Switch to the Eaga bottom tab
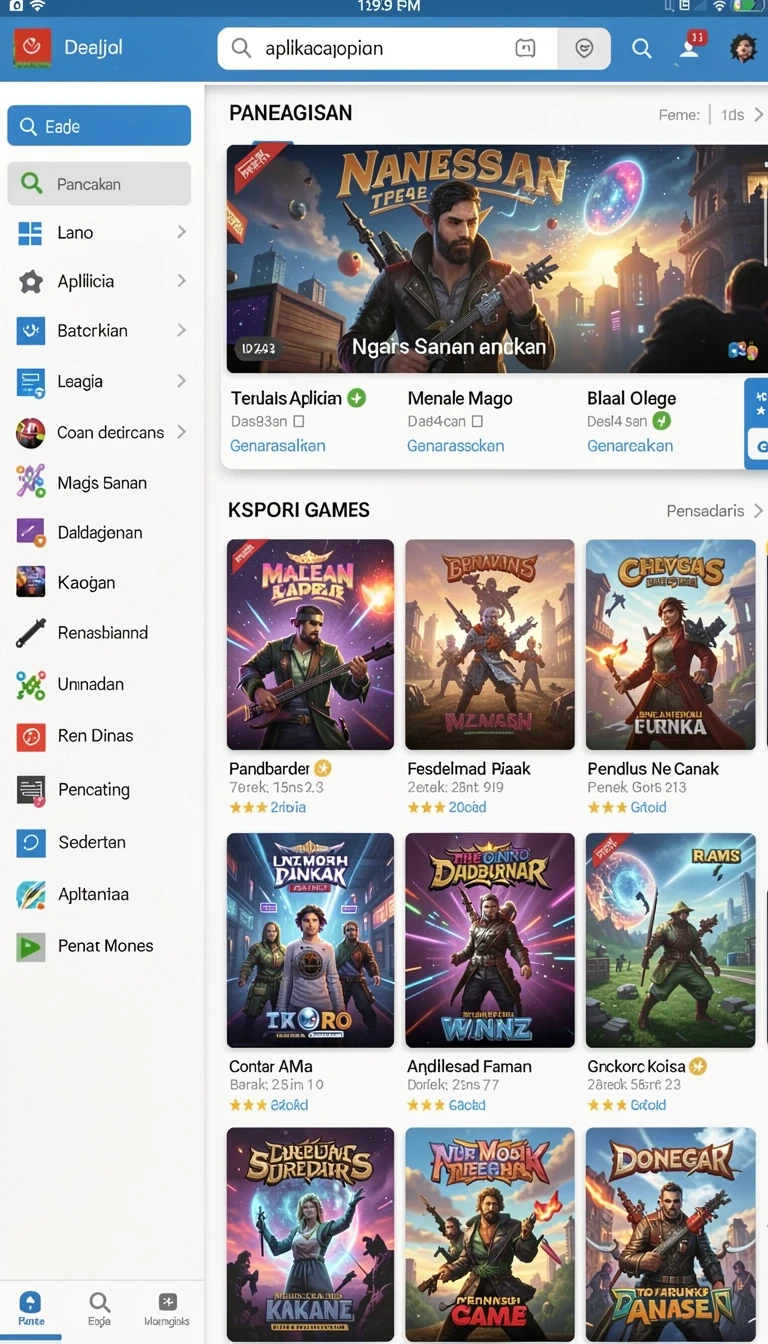Image resolution: width=768 pixels, height=1344 pixels. click(99, 1309)
